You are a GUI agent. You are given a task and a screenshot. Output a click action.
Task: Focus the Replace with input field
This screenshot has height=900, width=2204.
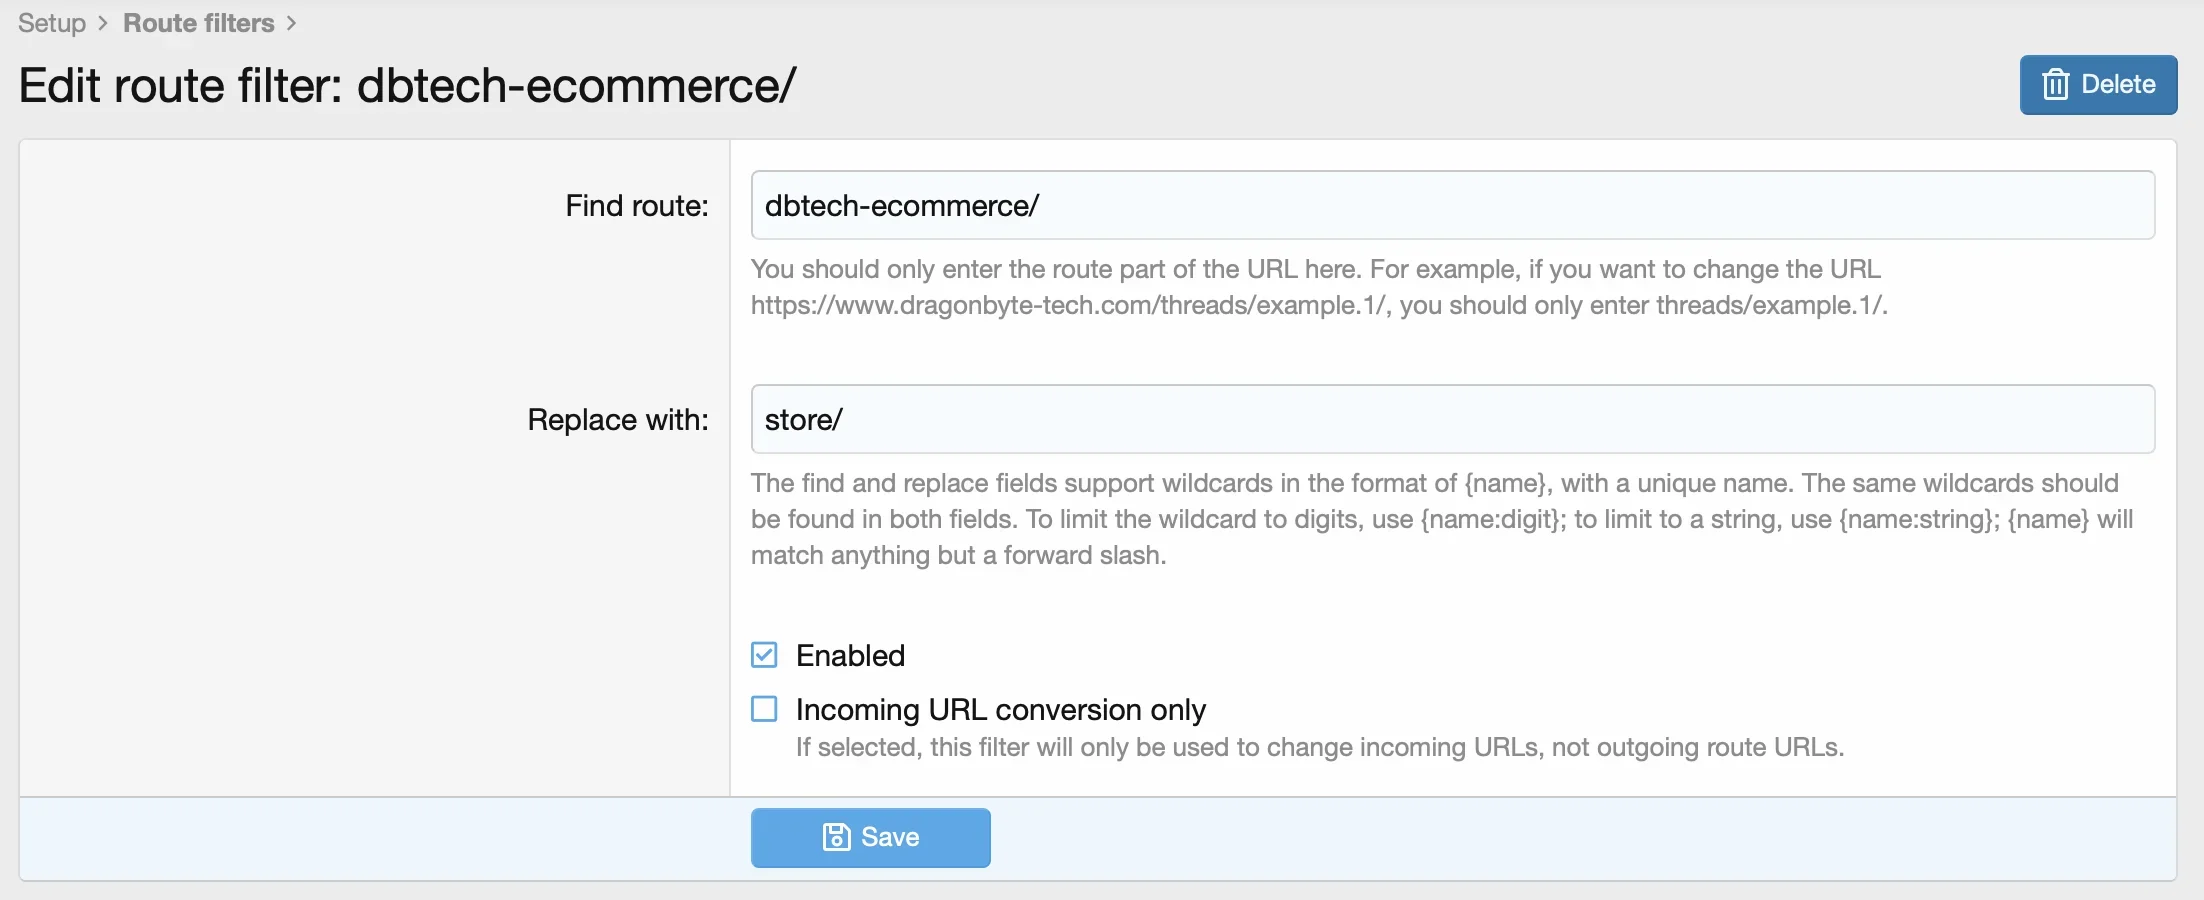[x=1453, y=419]
